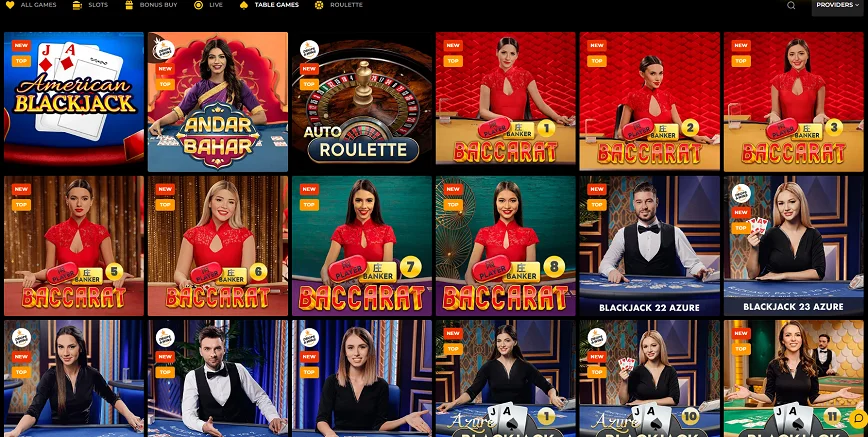Click the Roulette wheel icon
868x437 pixels.
click(x=319, y=5)
